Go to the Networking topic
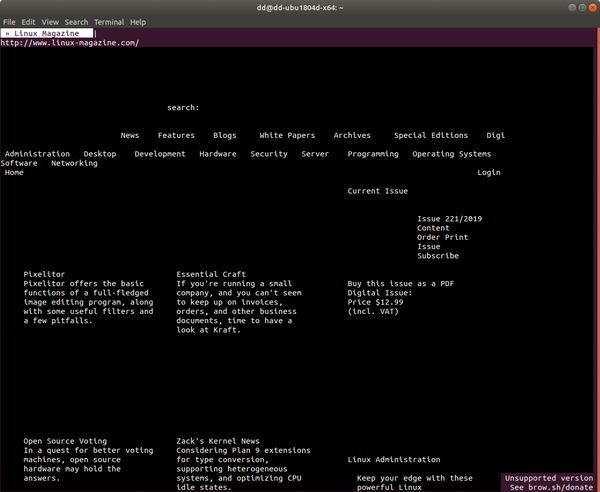The width and height of the screenshot is (600, 492). [74, 163]
